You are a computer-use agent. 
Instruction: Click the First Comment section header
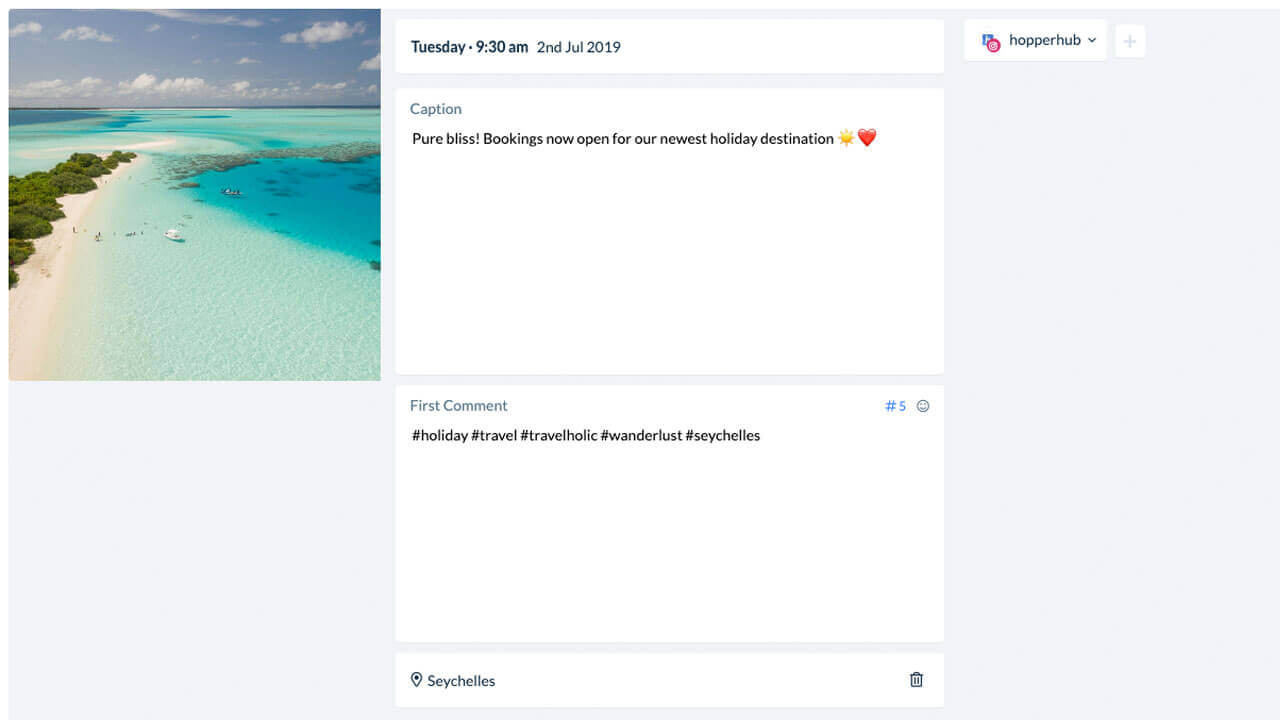coord(459,405)
